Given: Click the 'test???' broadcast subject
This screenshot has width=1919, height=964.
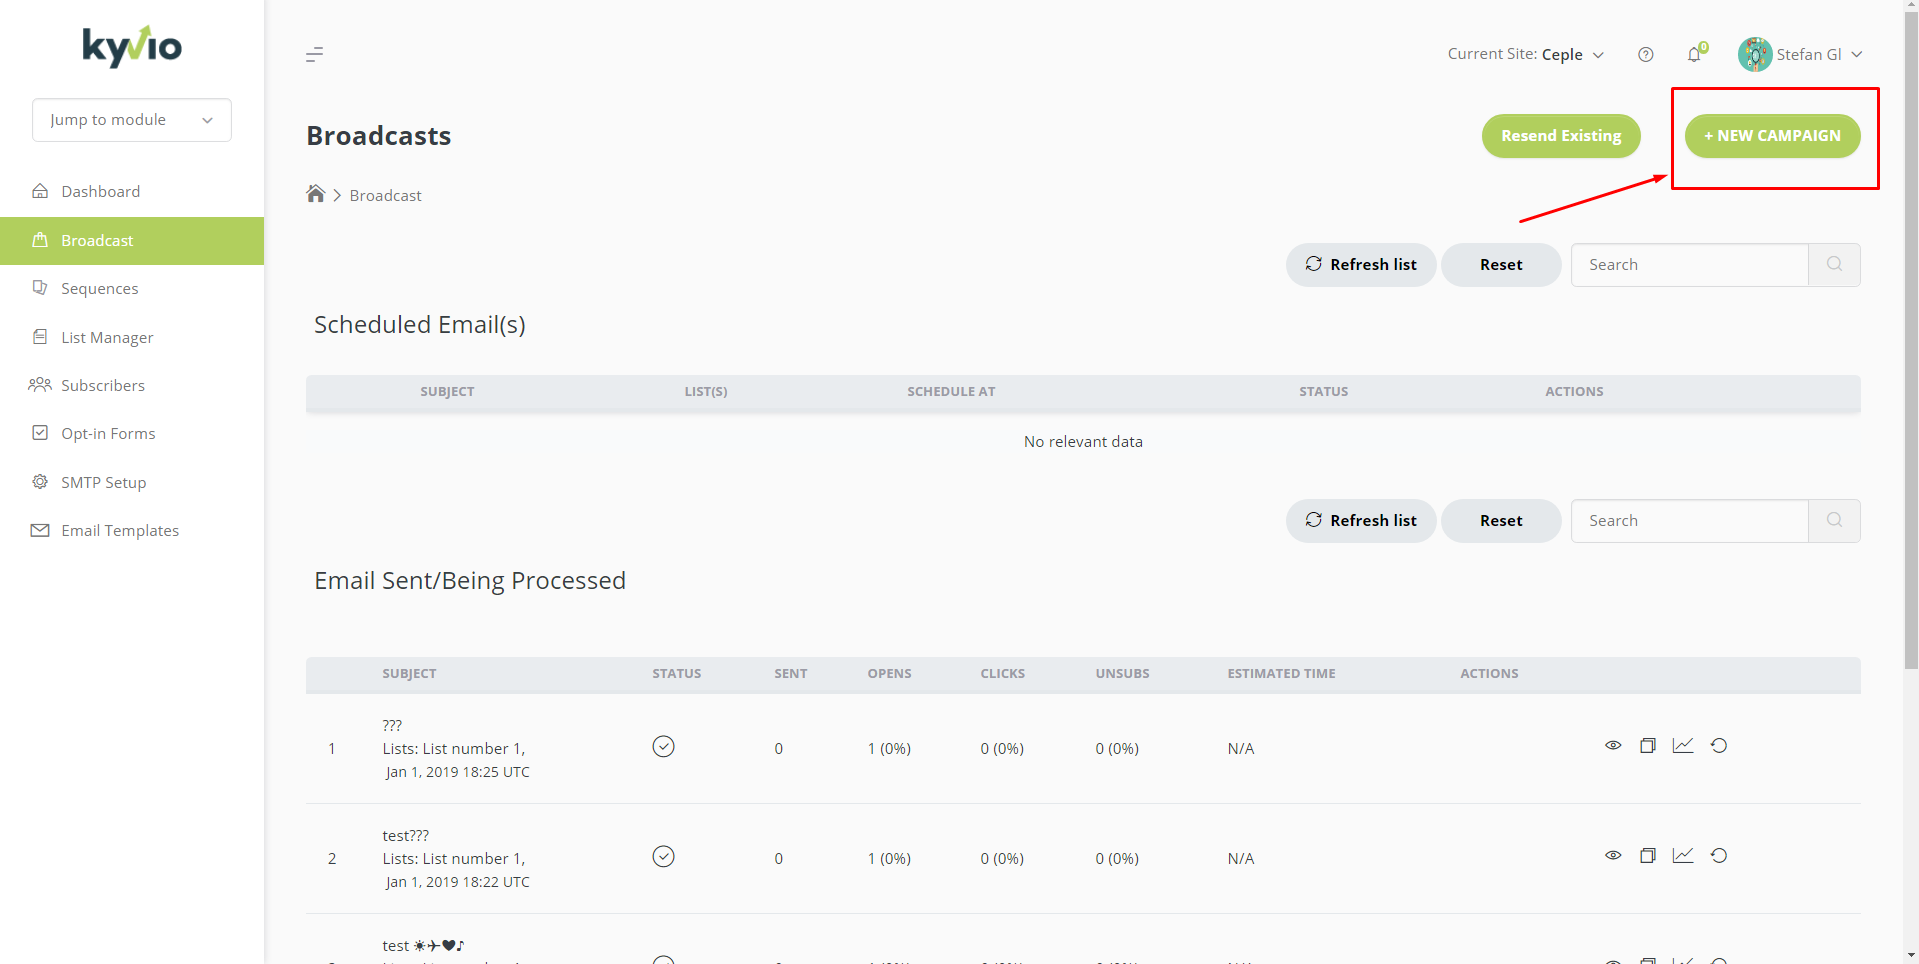Looking at the screenshot, I should point(405,836).
